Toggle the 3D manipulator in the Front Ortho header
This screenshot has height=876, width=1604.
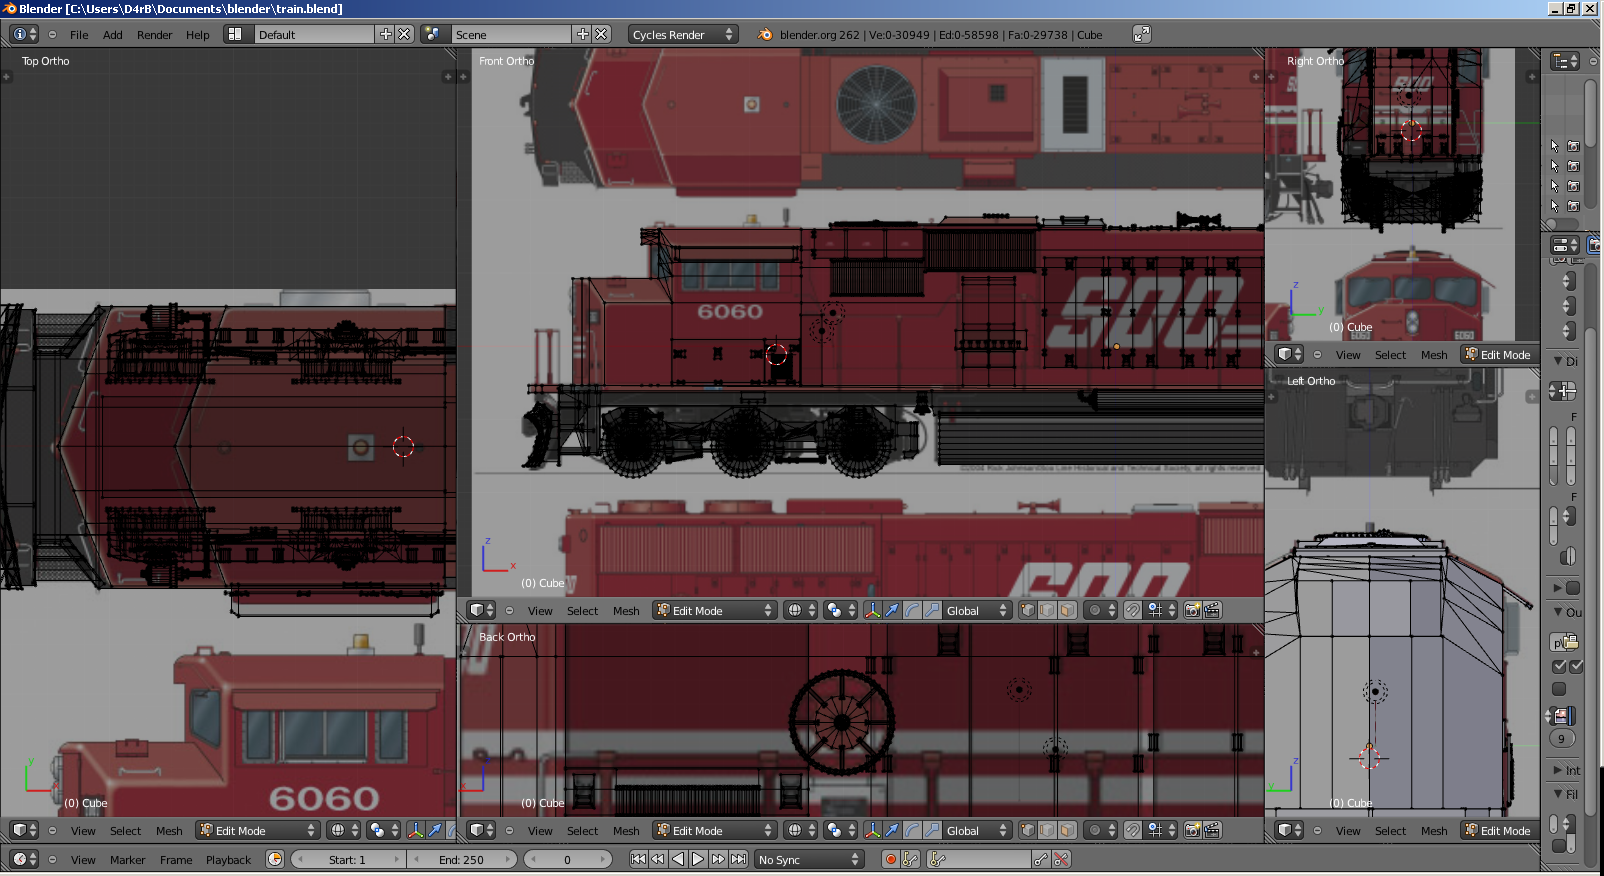(x=872, y=610)
